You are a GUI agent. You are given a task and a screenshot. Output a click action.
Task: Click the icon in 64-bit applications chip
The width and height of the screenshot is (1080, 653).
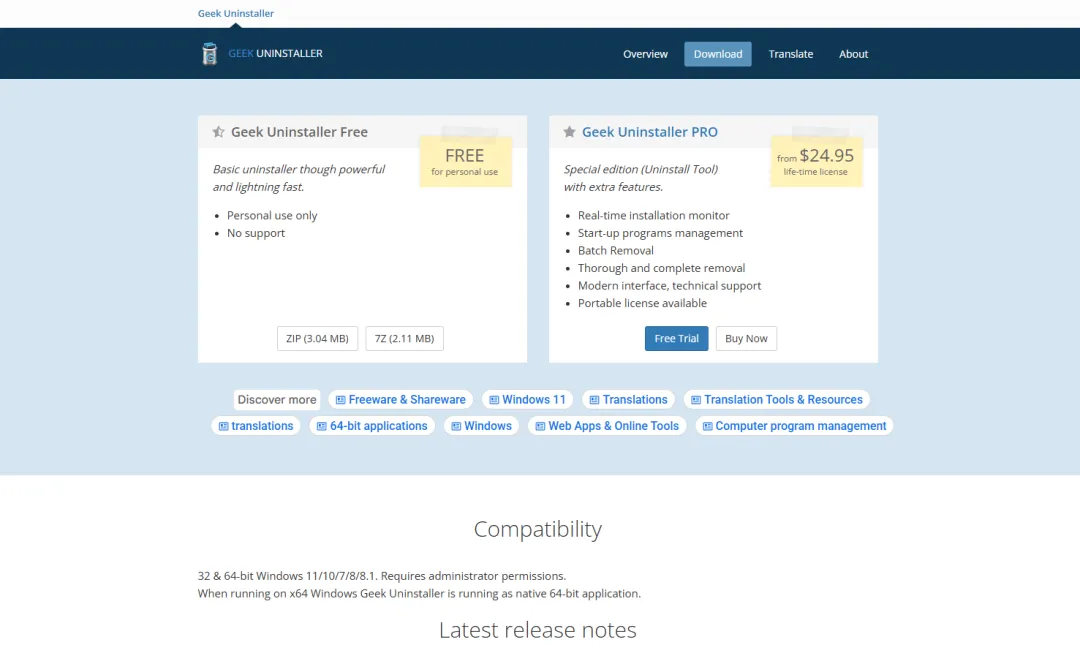(322, 426)
